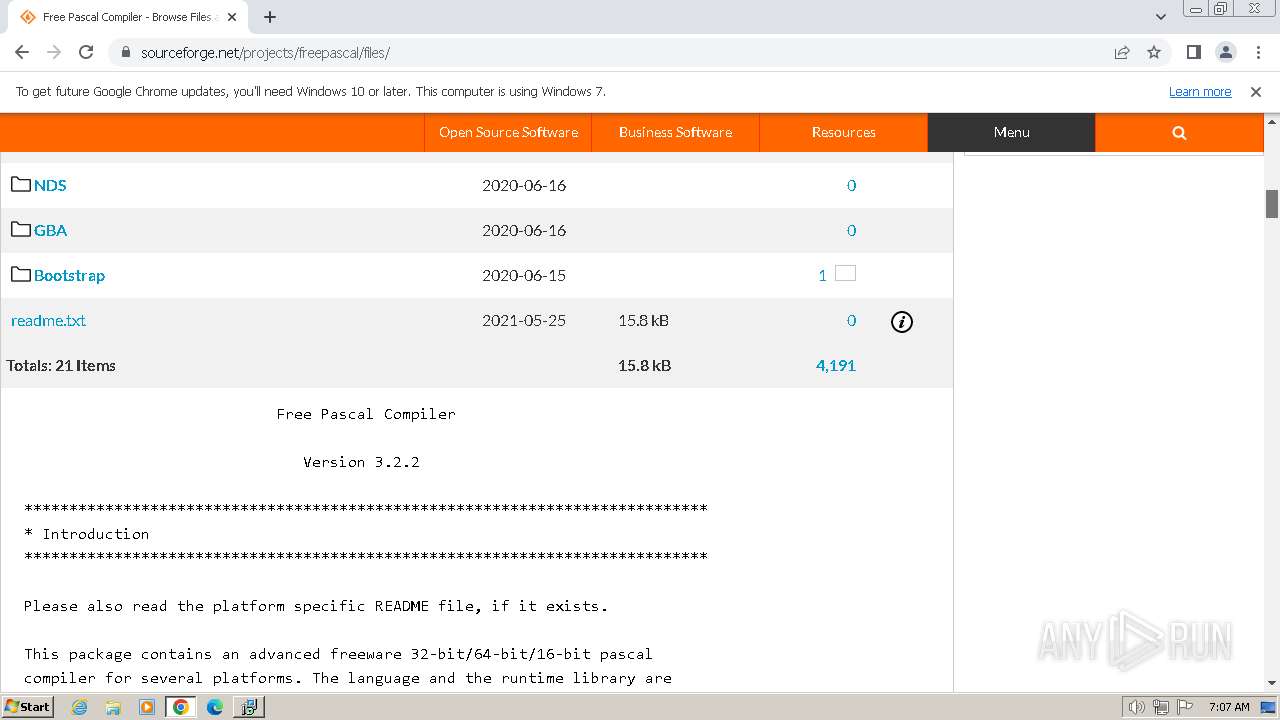Go back to the previous page
Screen dimensions: 1280x720
[x=22, y=52]
